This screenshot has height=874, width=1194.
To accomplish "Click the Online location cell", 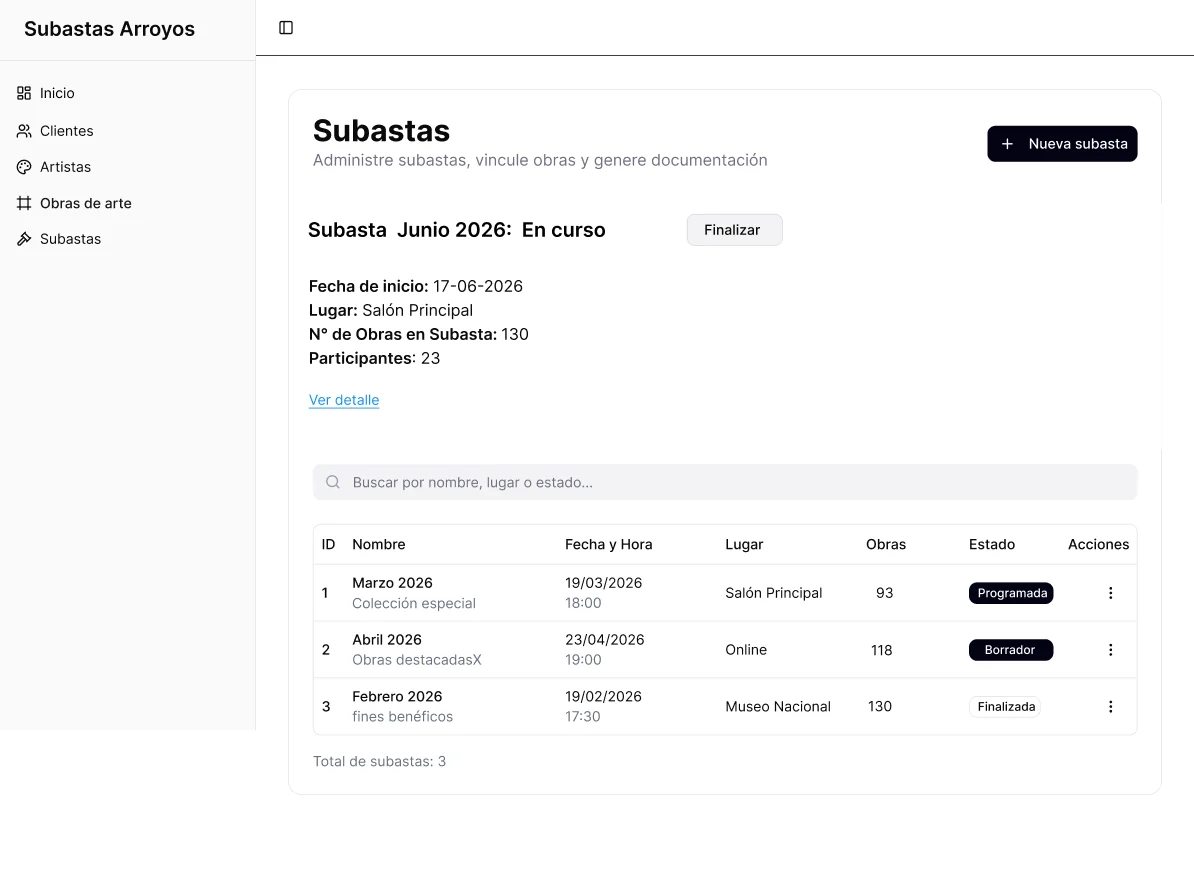I will [x=746, y=650].
